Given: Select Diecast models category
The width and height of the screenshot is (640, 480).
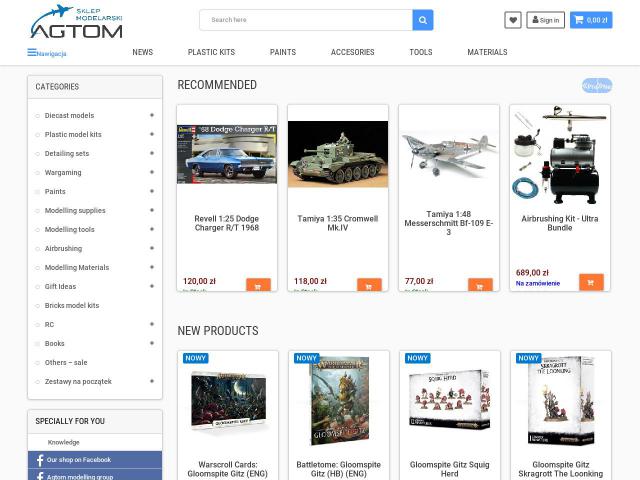Looking at the screenshot, I should click(69, 116).
